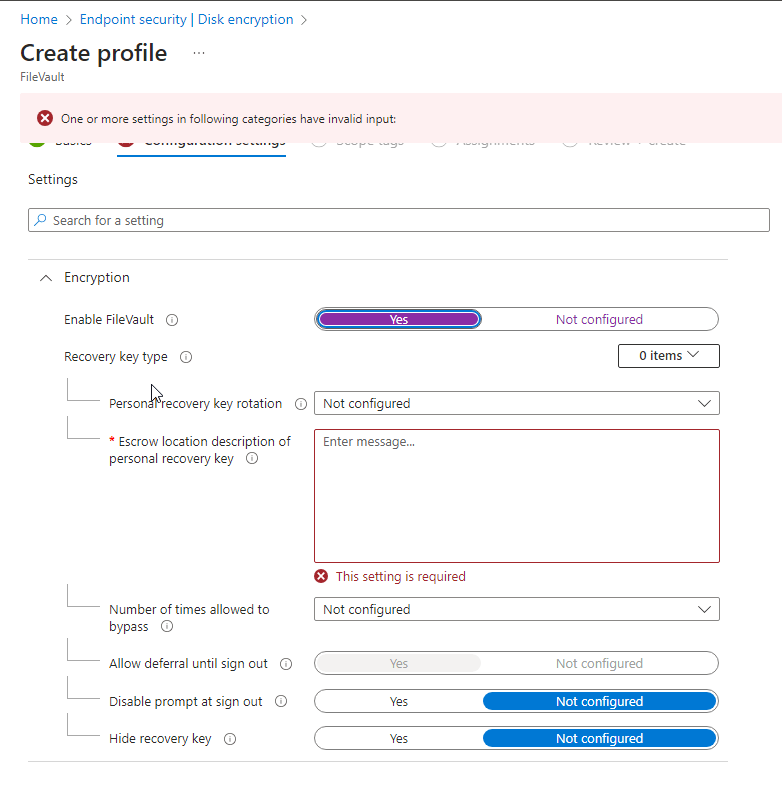Open Number of times allowed to bypass dropdown
Image resolution: width=782 pixels, height=802 pixels.
pos(516,609)
